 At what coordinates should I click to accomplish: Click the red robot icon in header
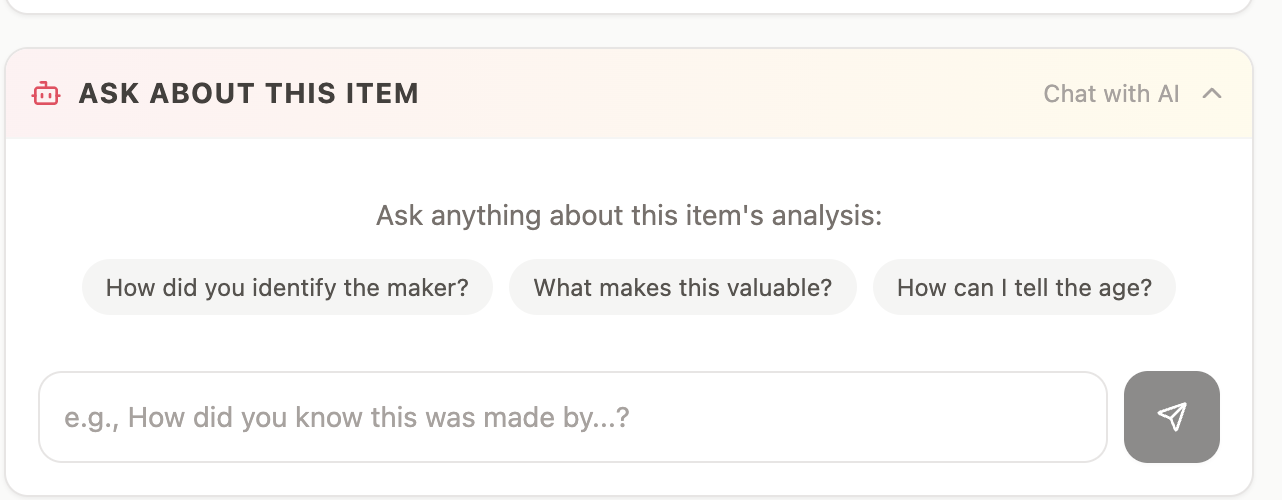46,94
